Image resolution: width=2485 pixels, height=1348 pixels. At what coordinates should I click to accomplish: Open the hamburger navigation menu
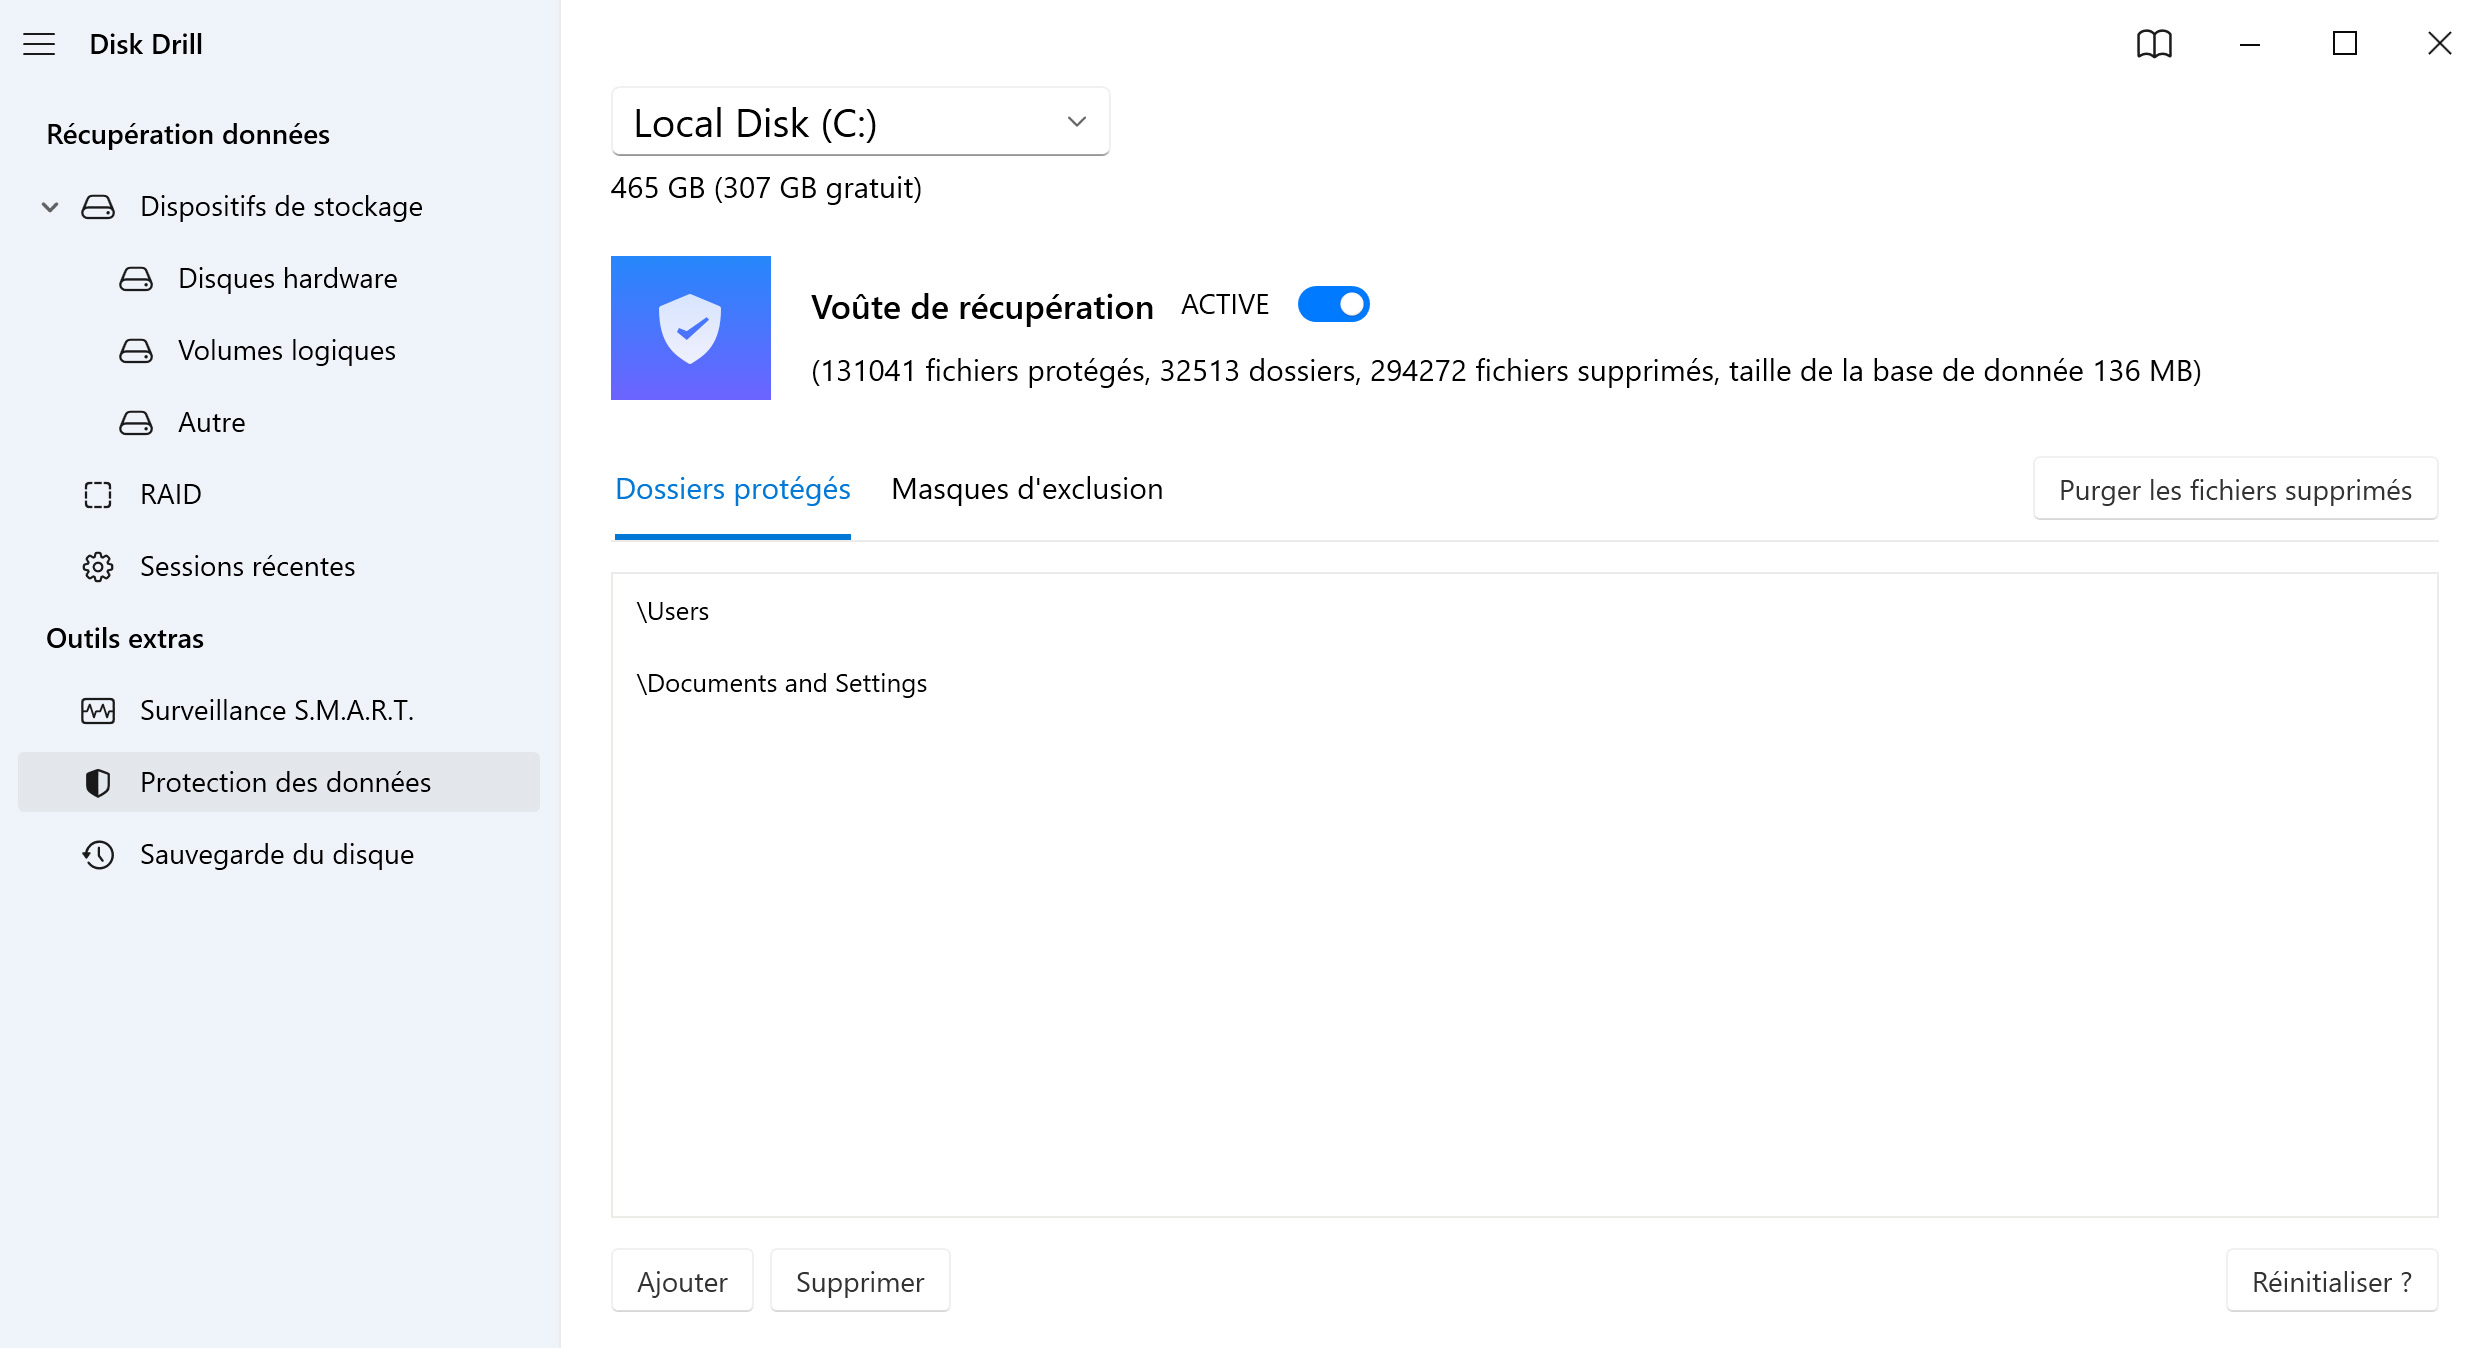point(39,44)
